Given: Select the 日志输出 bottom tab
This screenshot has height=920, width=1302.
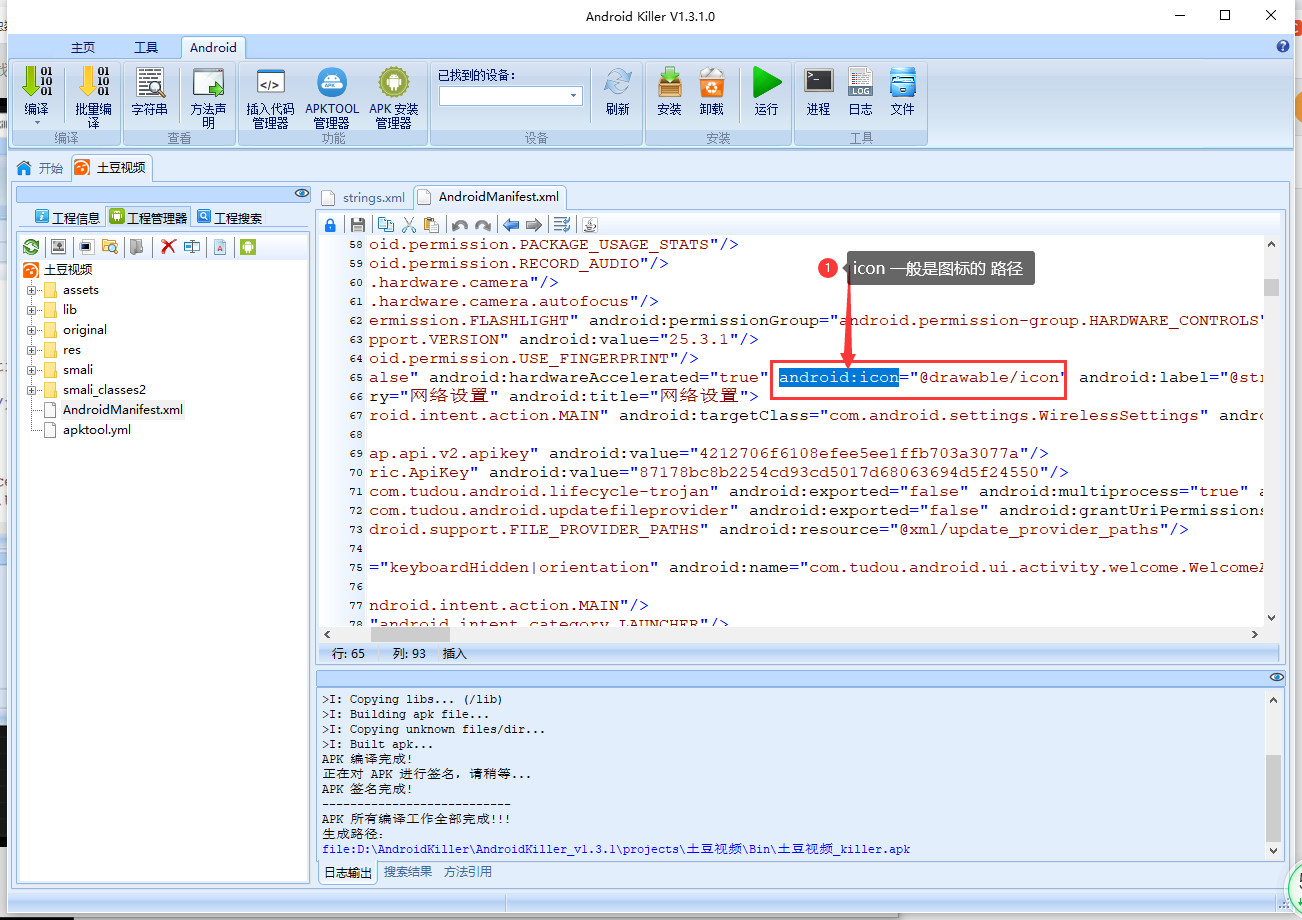Looking at the screenshot, I should [x=349, y=872].
